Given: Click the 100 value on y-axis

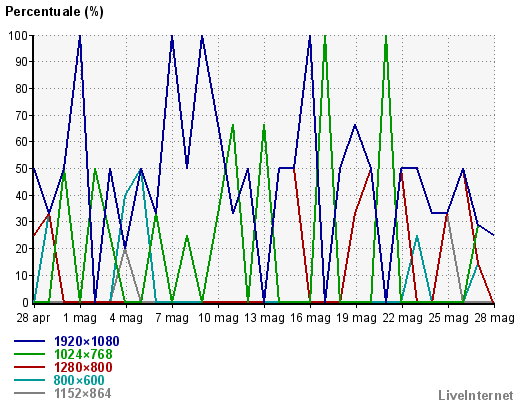Looking at the screenshot, I should click(x=18, y=35).
